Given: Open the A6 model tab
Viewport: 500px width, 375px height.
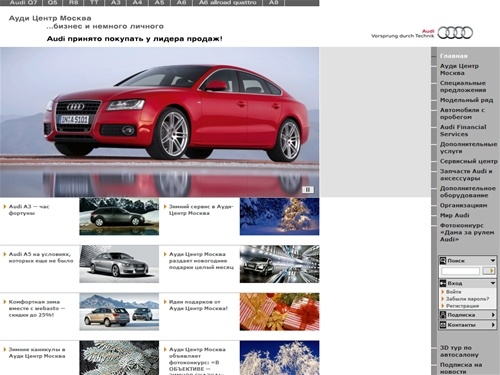Looking at the screenshot, I should (x=181, y=3).
